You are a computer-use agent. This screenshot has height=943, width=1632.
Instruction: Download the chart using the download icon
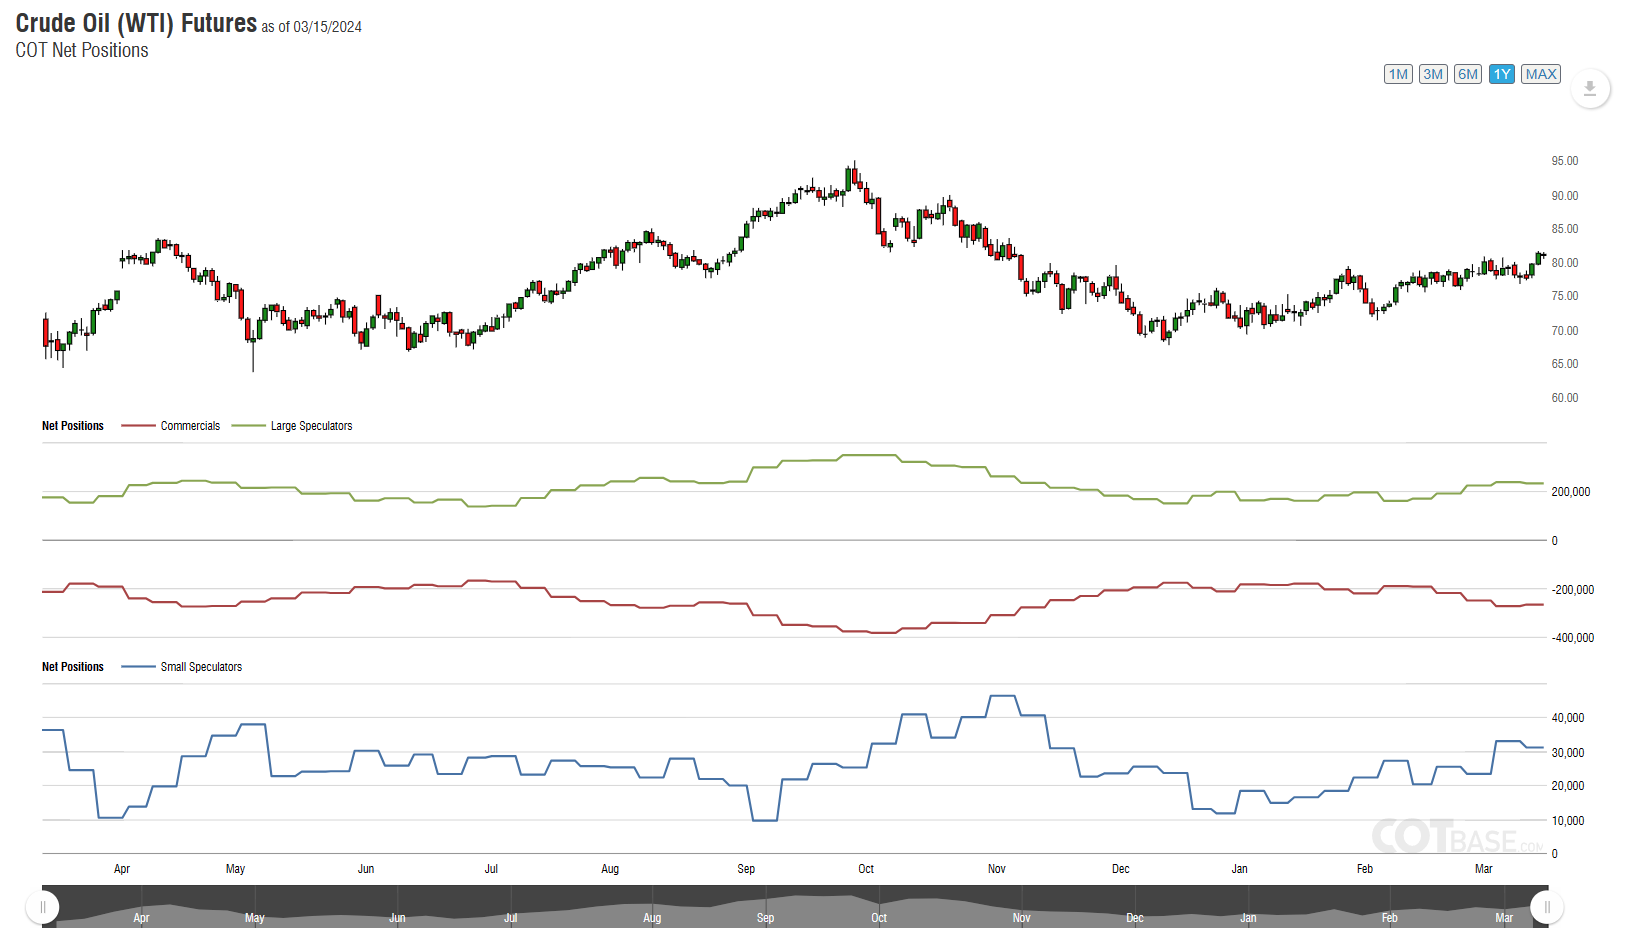[1590, 88]
